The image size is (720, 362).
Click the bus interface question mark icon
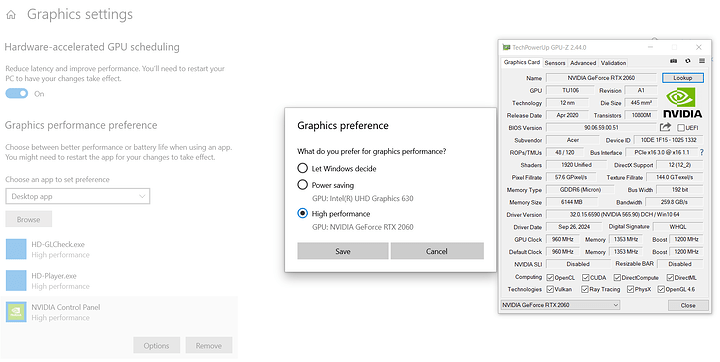(702, 152)
